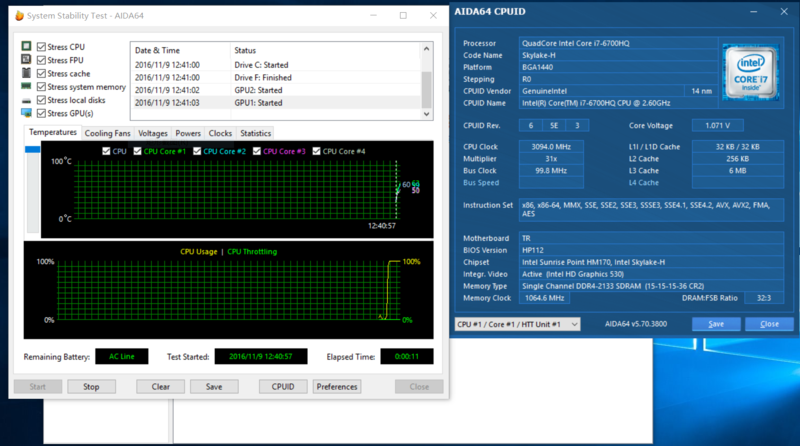Click the CPU Clock value 3094.0 MHz

[551, 147]
